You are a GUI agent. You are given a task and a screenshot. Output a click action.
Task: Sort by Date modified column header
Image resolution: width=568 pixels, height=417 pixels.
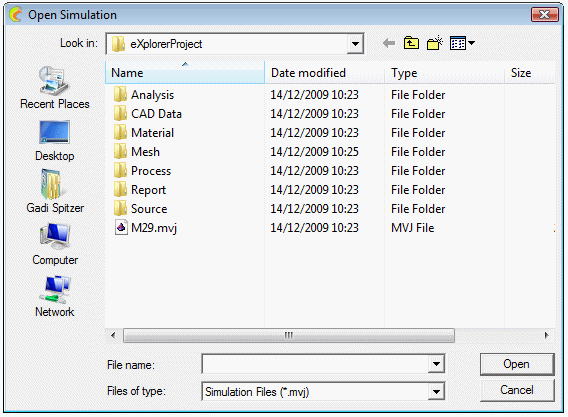point(324,72)
